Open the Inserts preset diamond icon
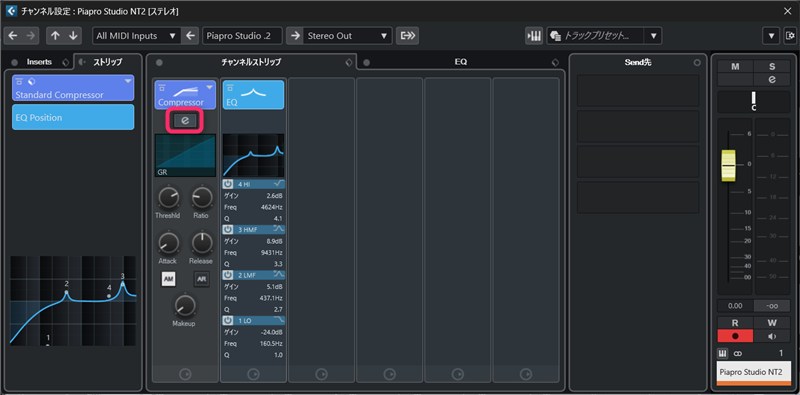The width and height of the screenshot is (800, 395). coord(65,62)
